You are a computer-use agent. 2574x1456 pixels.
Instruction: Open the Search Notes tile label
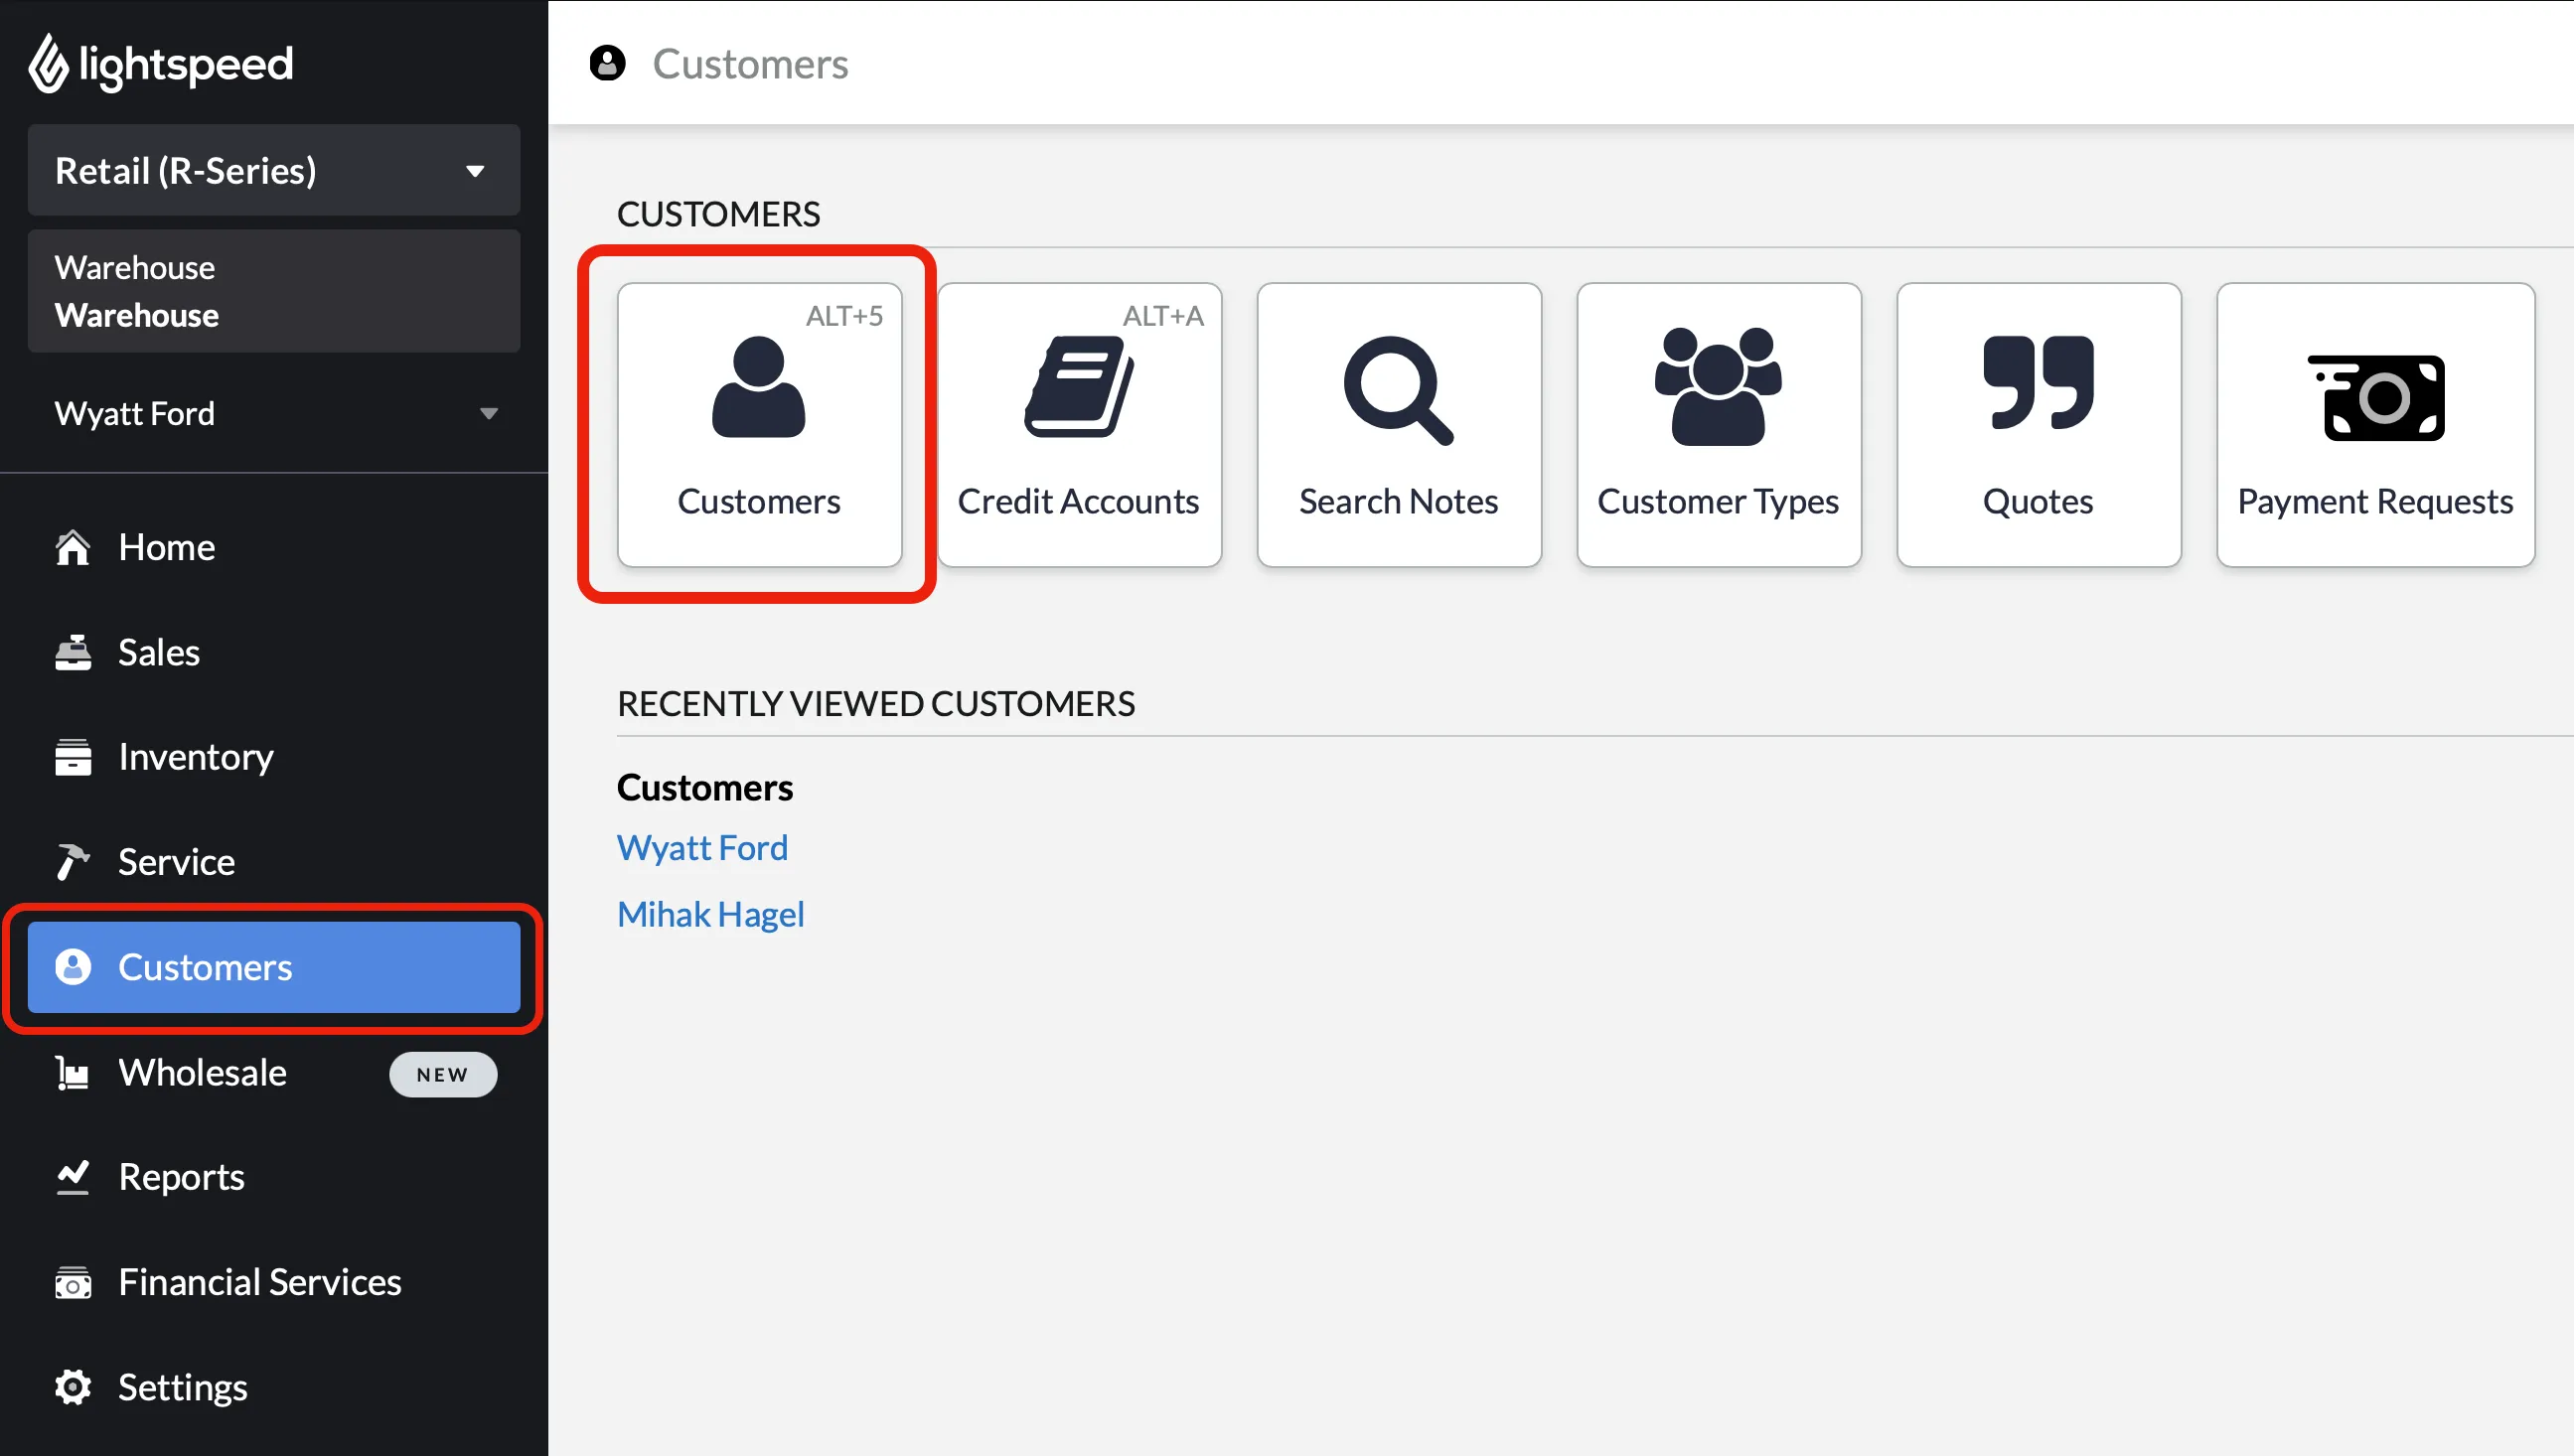[1398, 501]
